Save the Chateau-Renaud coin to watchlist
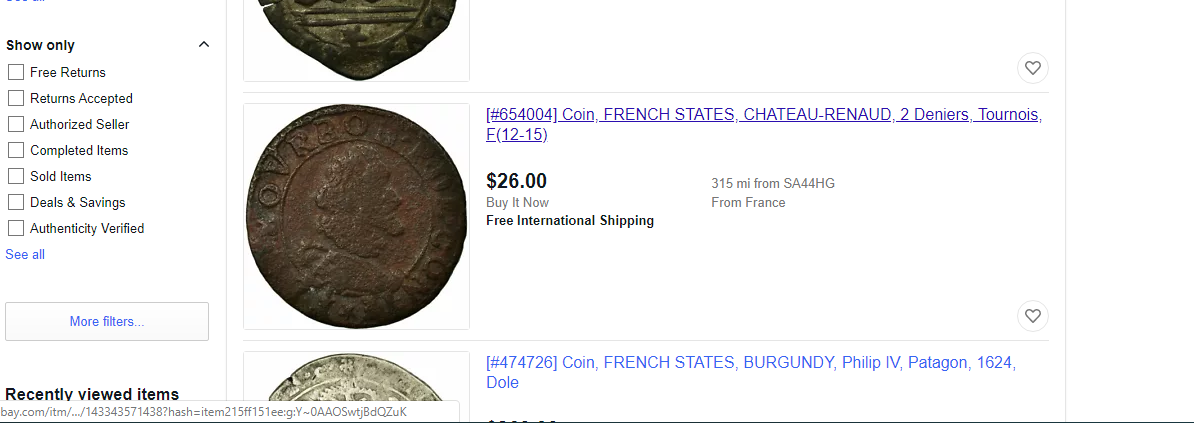The height and width of the screenshot is (423, 1194). (1033, 316)
